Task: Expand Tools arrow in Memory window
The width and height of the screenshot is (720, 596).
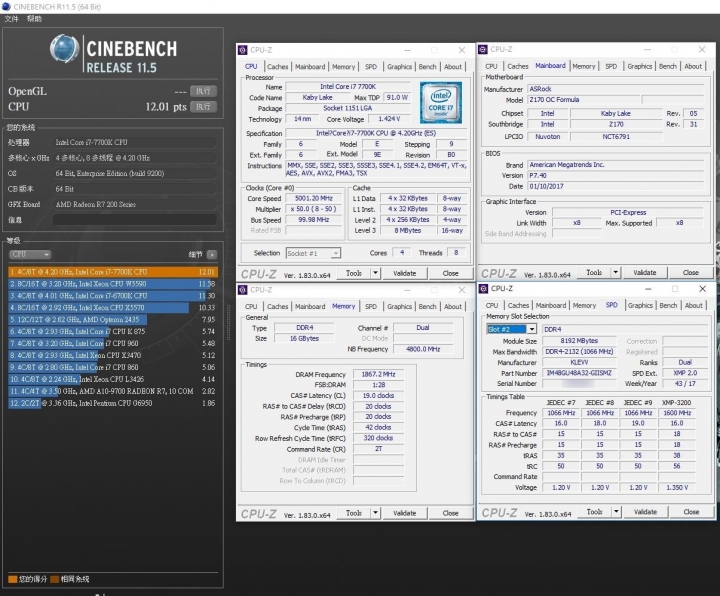Action: [375, 513]
